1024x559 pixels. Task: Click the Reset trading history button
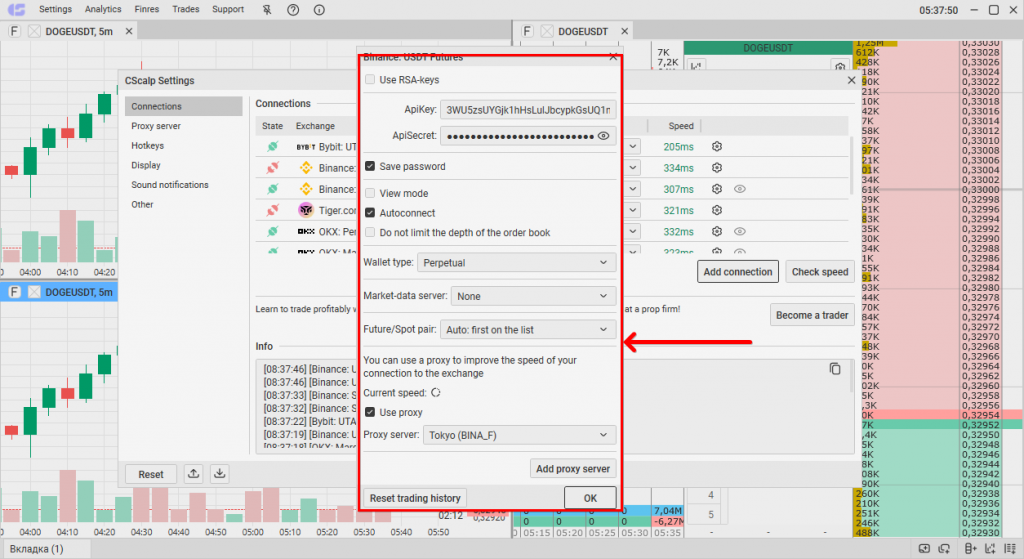coord(415,498)
